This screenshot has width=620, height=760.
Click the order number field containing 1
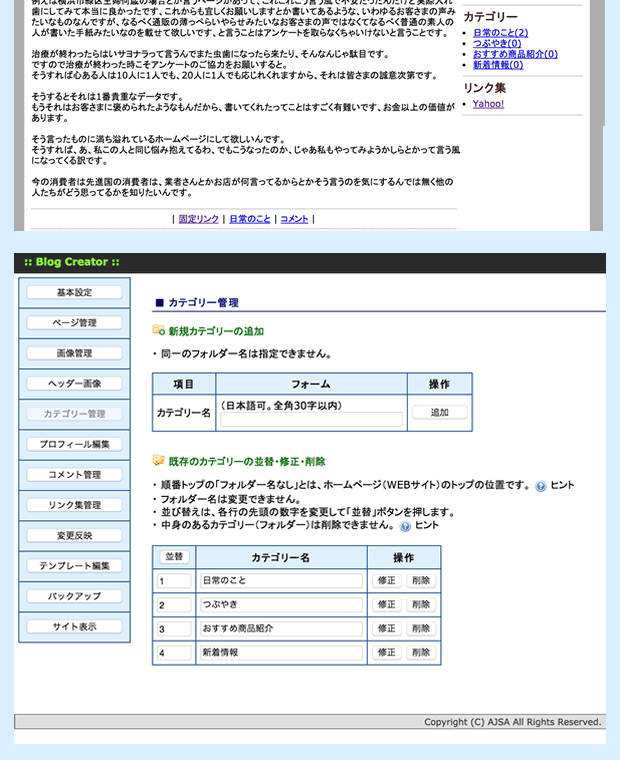[x=174, y=581]
